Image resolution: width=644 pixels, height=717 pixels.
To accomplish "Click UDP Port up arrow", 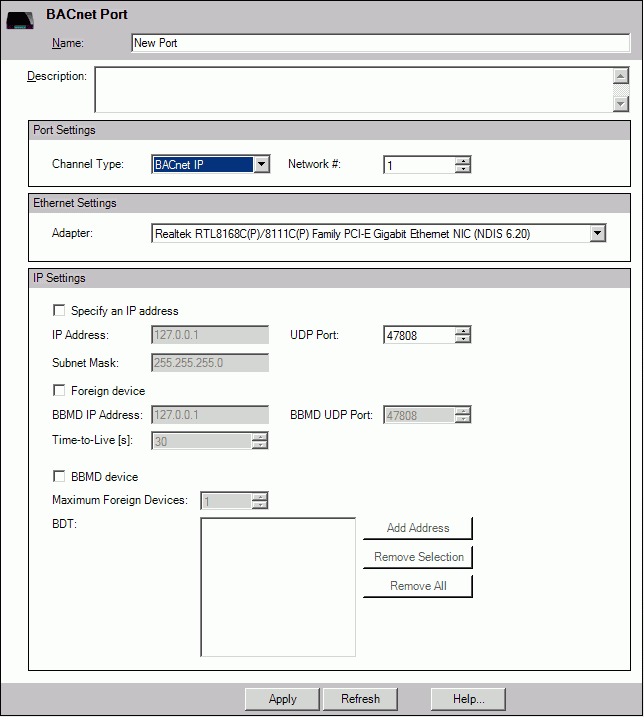I will coord(462,330).
